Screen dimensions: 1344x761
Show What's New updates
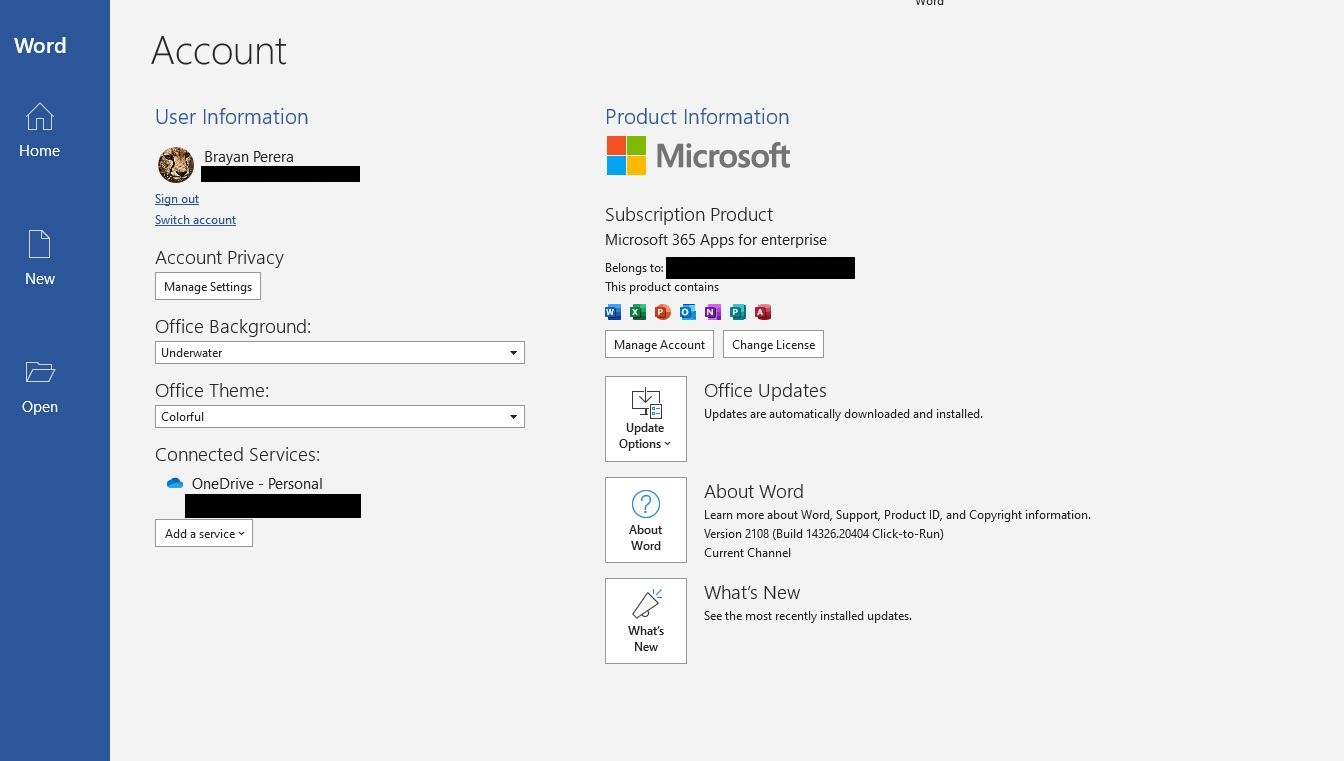(646, 621)
